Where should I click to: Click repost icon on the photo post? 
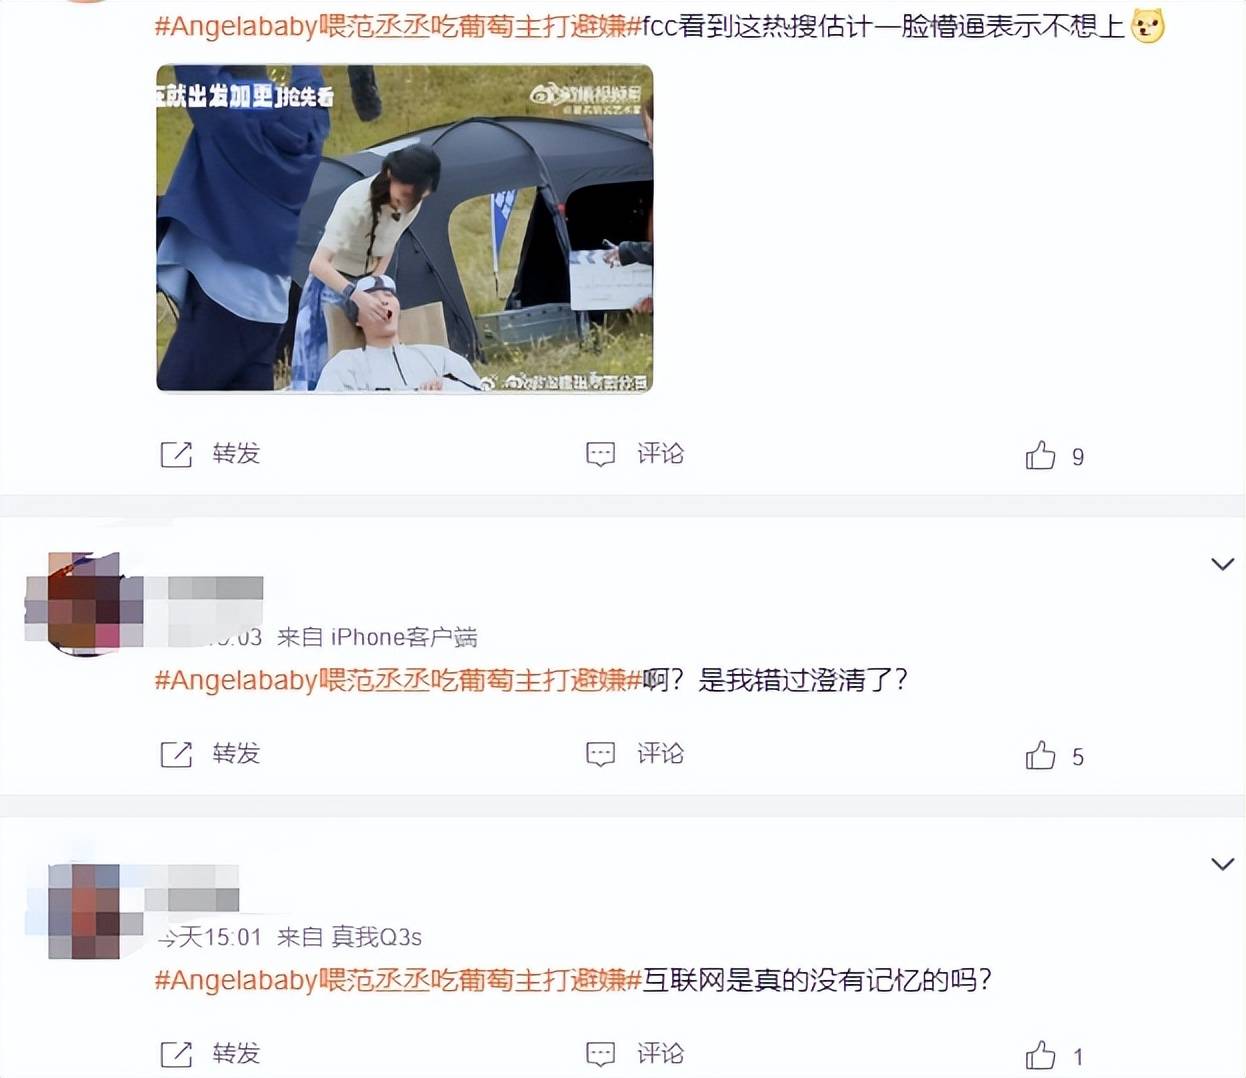click(176, 454)
